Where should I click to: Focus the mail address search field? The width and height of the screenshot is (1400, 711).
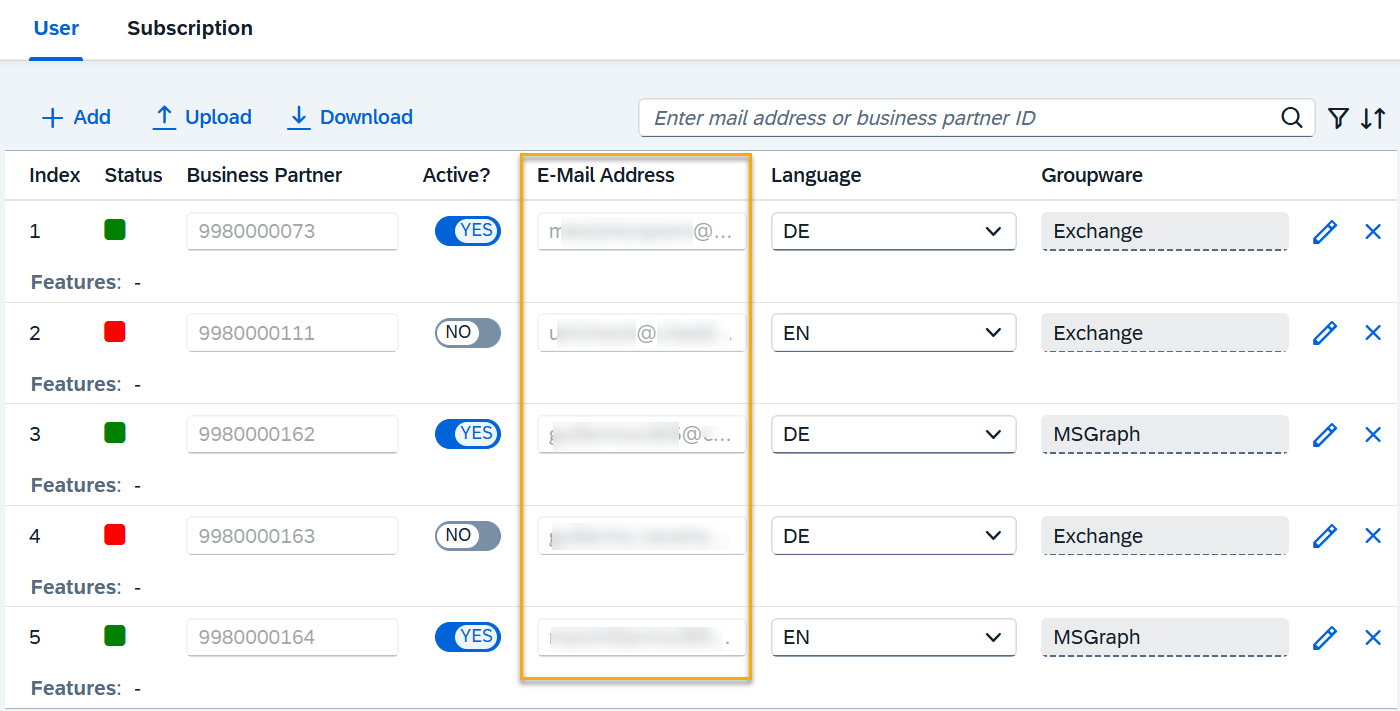(960, 118)
